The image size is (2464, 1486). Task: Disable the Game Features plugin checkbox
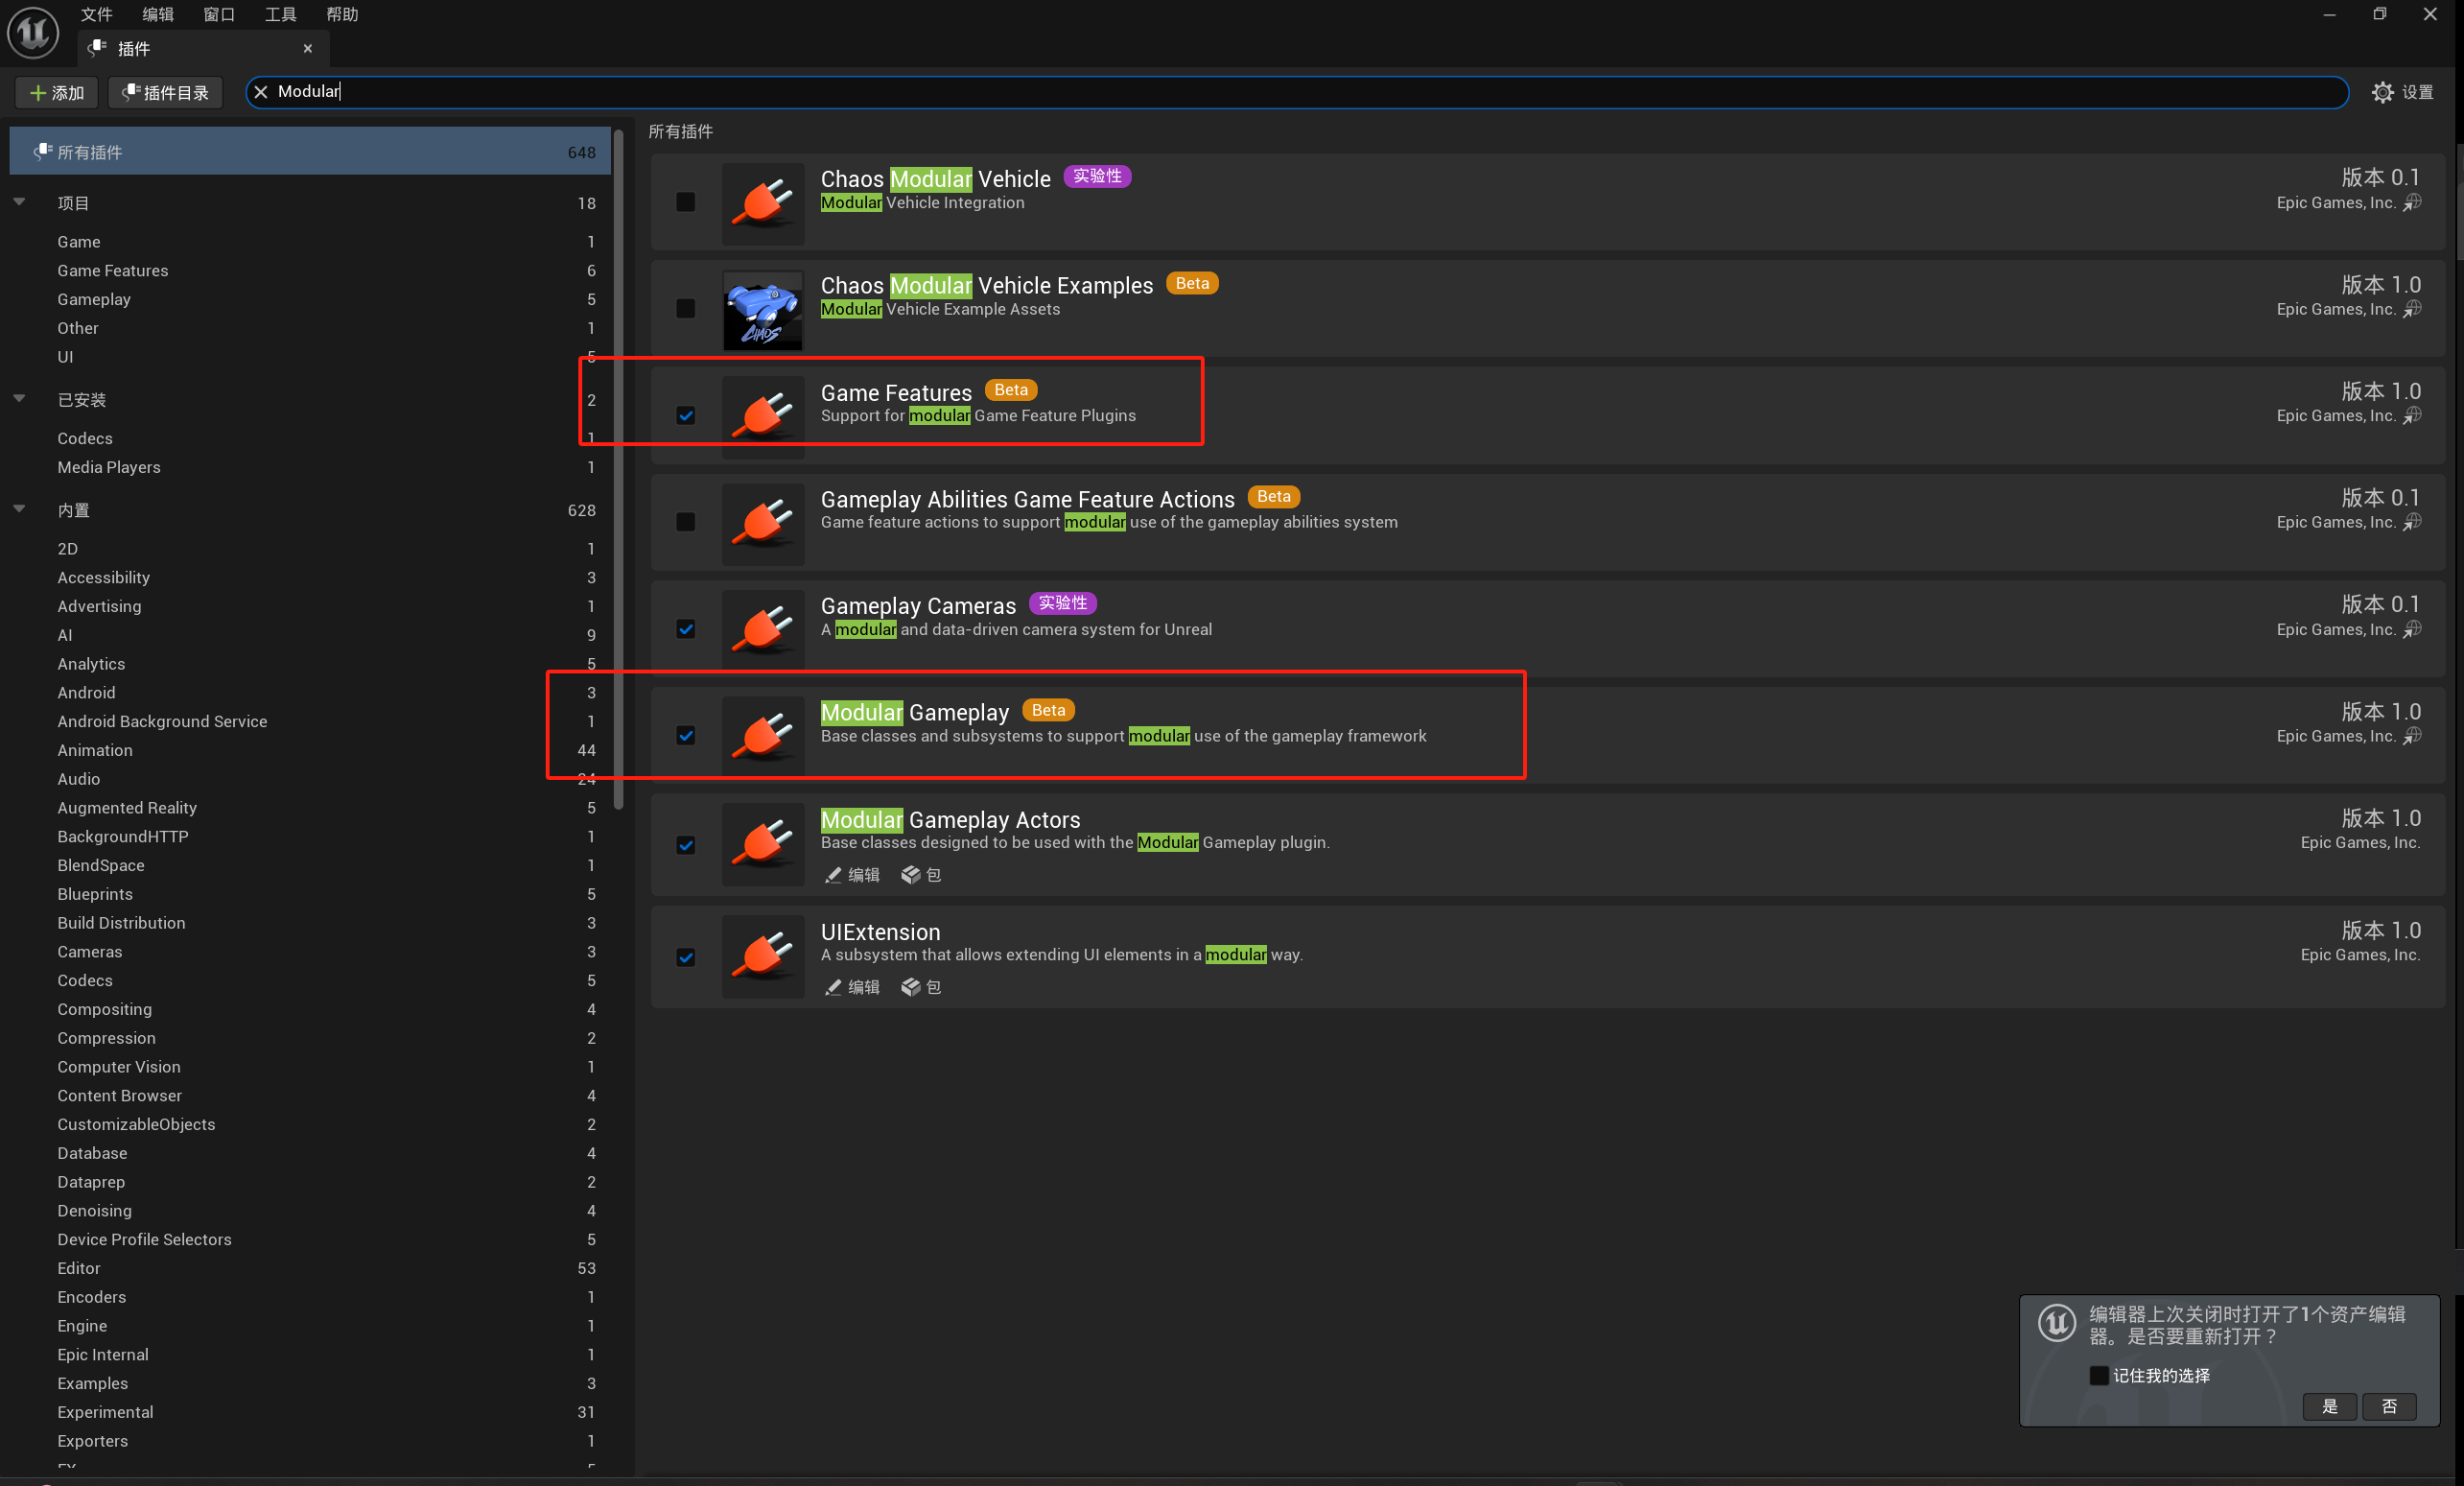pyautogui.click(x=685, y=416)
